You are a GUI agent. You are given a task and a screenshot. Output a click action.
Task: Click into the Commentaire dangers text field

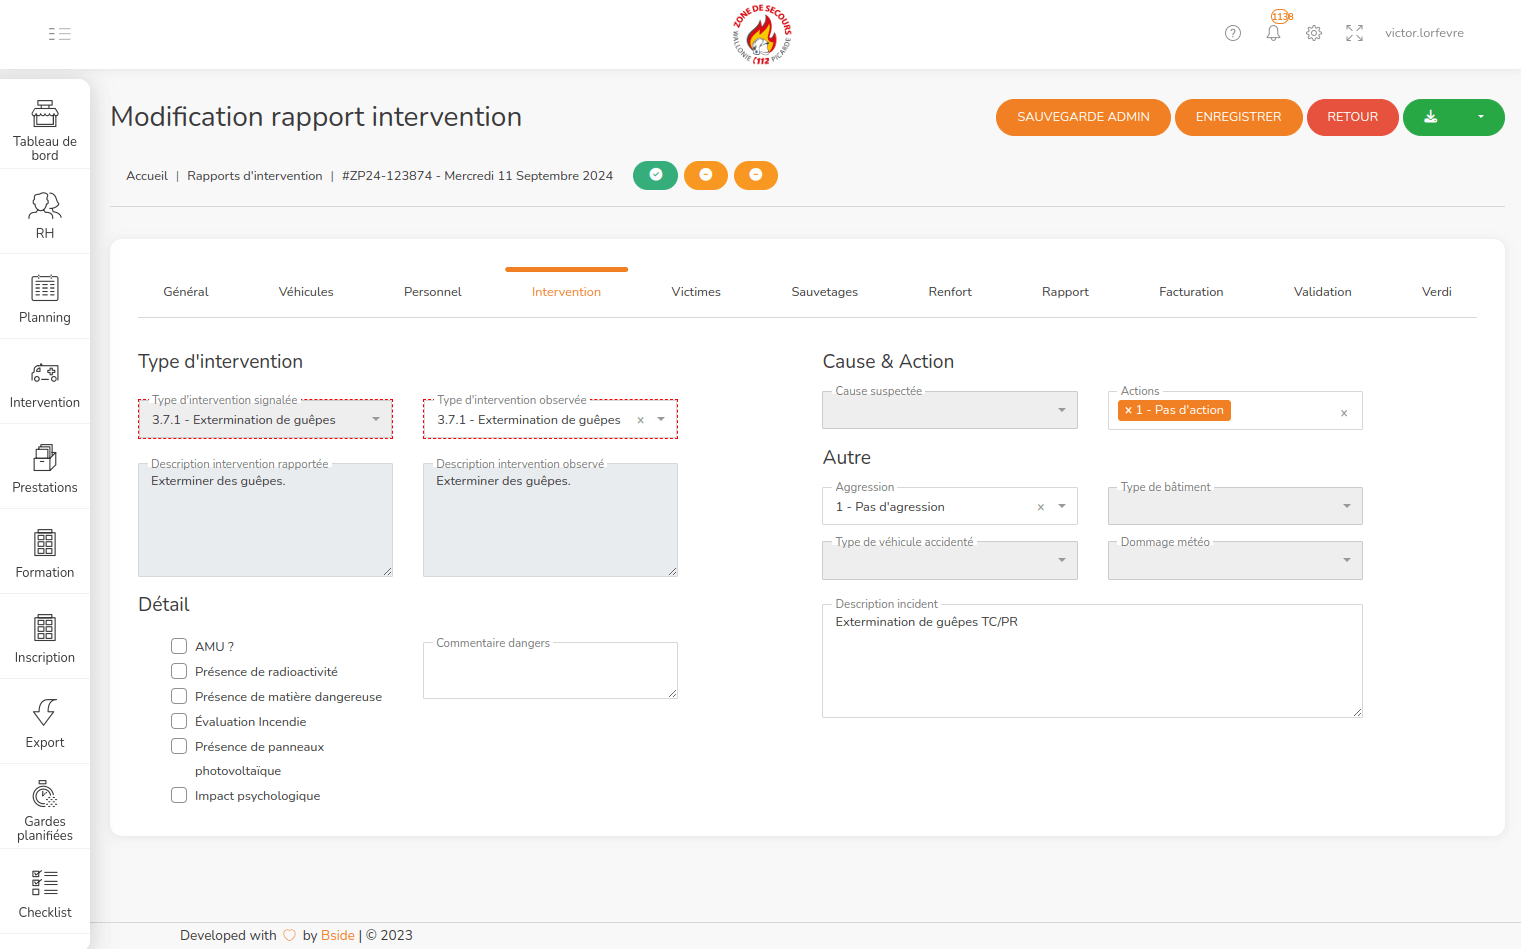pos(550,672)
